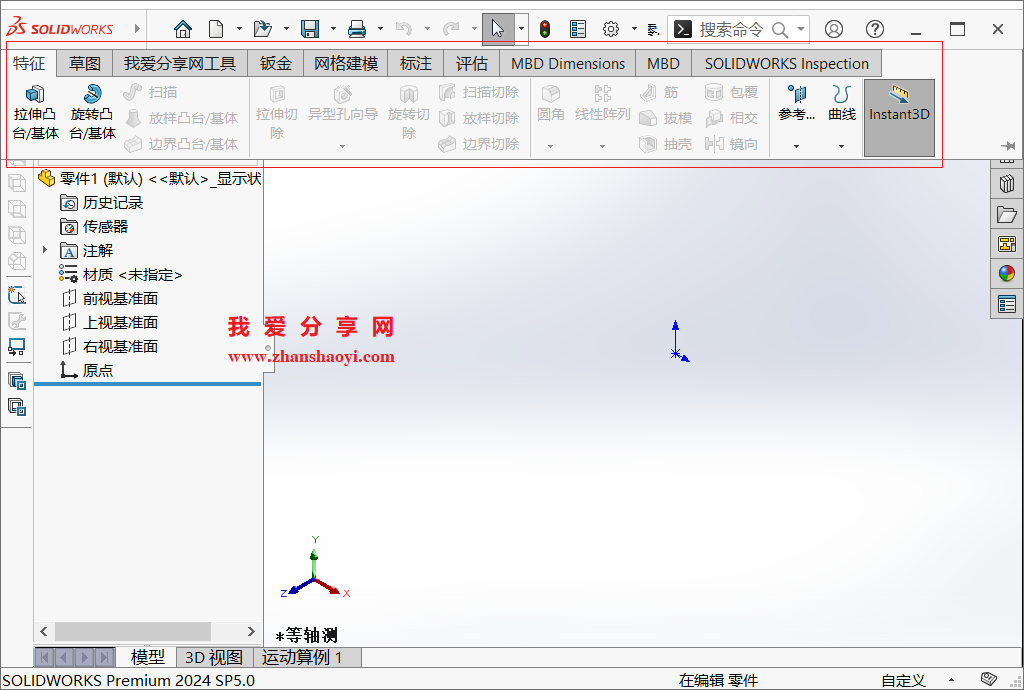Open dropdown arrow next to Open icon
This screenshot has width=1024, height=690.
click(x=286, y=29)
